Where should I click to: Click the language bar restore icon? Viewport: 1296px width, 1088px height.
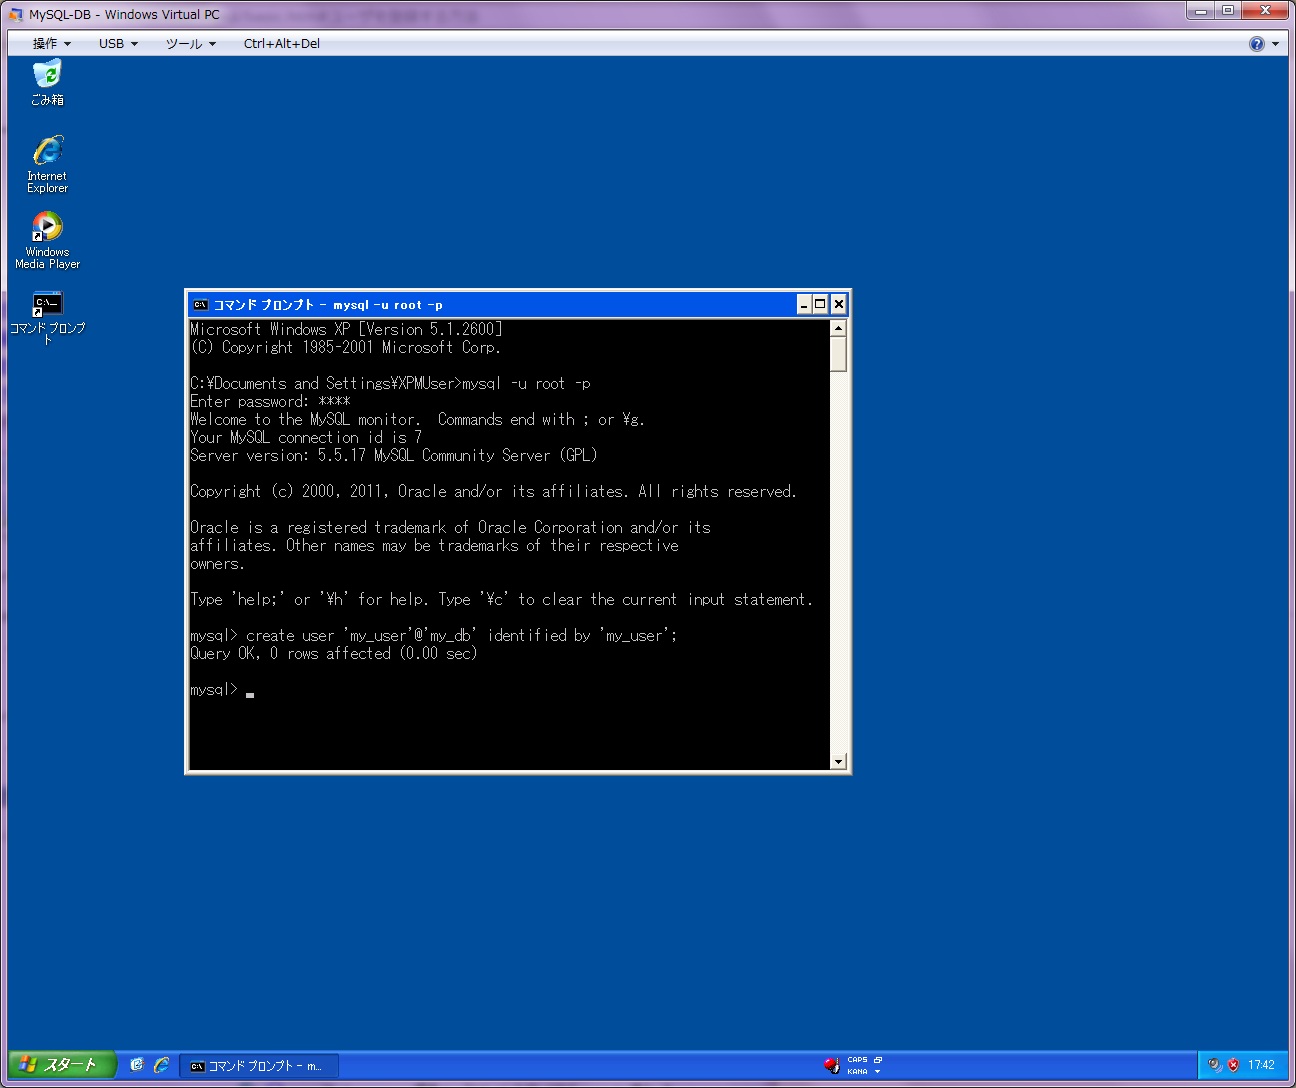(x=878, y=1060)
